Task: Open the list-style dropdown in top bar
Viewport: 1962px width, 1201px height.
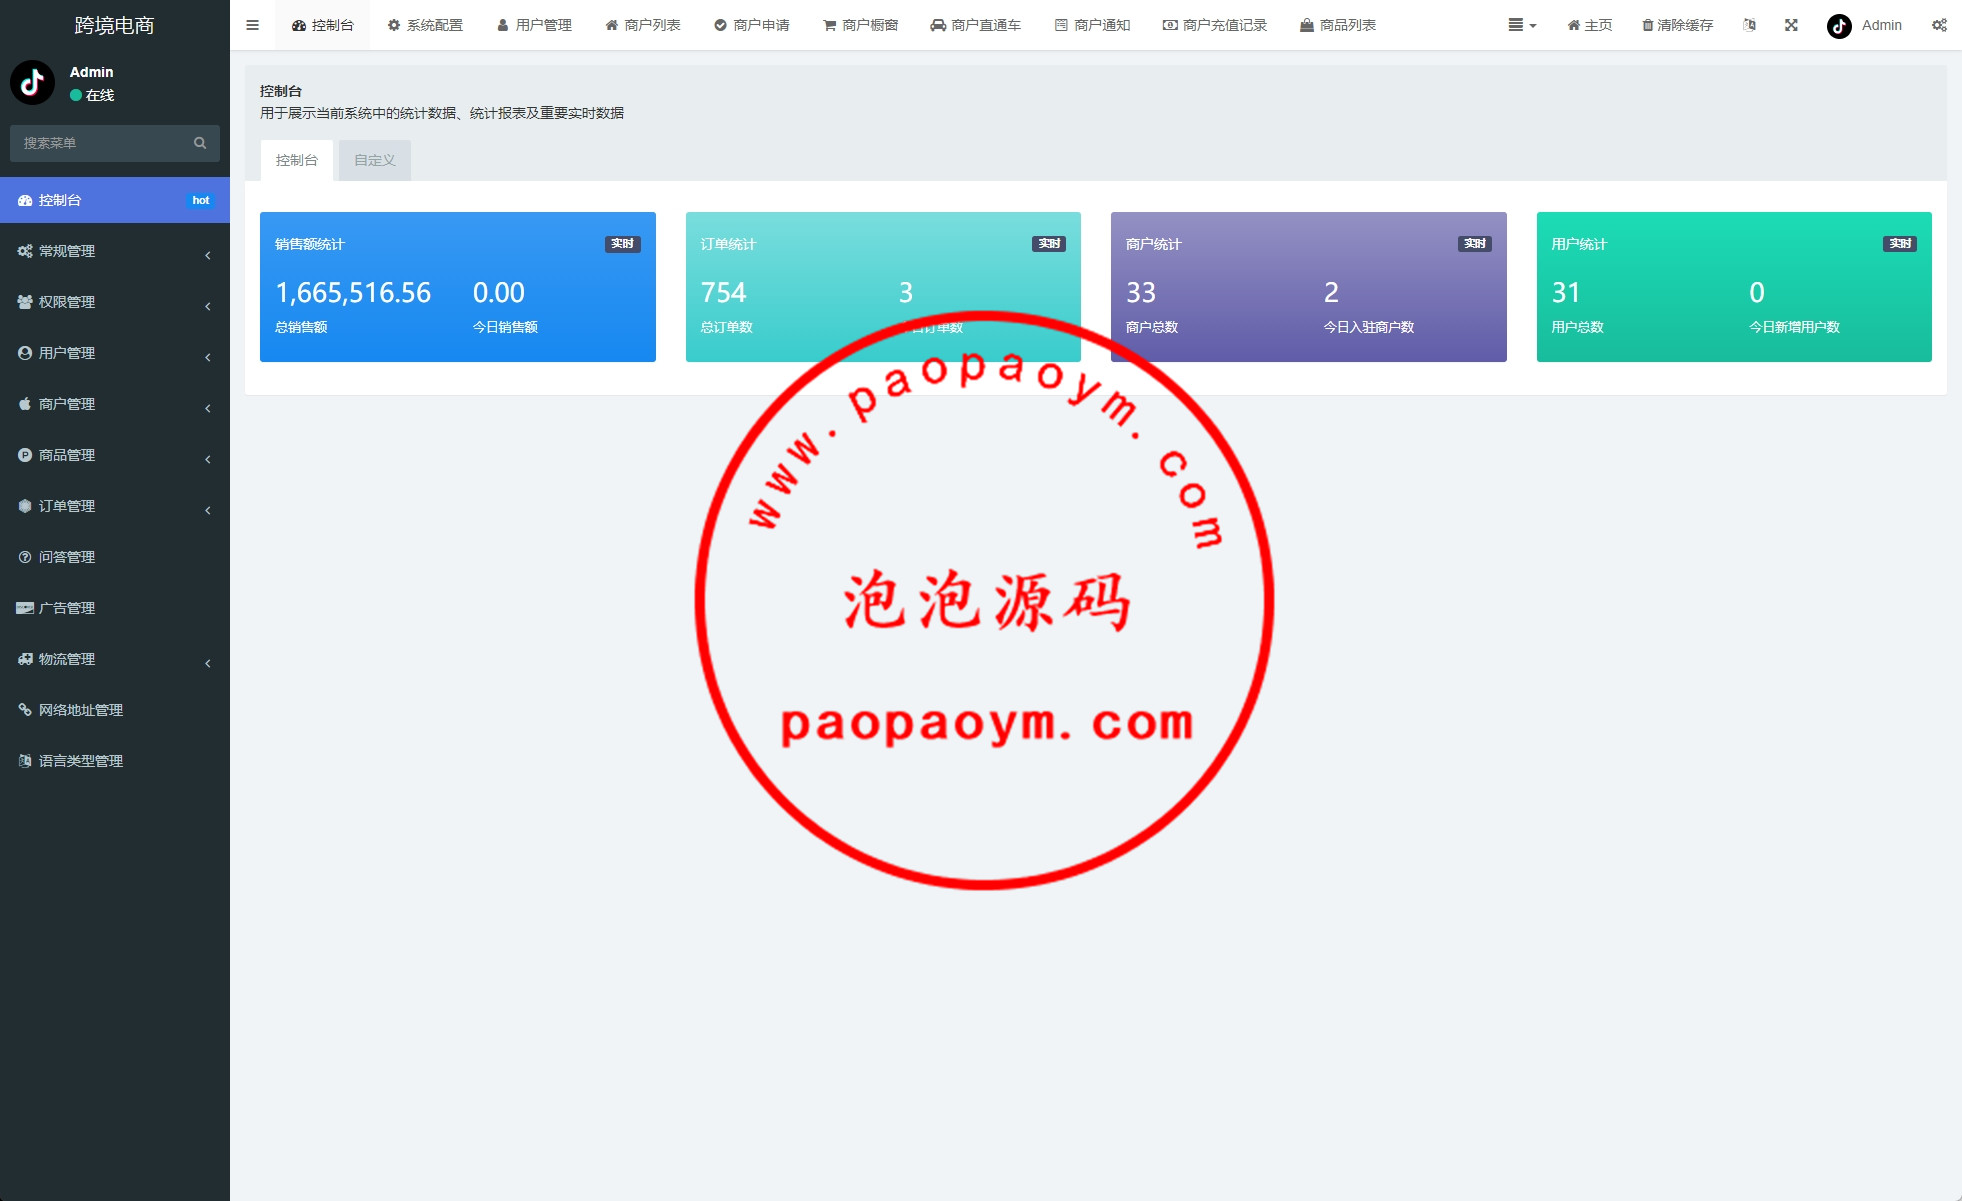Action: 1522,25
